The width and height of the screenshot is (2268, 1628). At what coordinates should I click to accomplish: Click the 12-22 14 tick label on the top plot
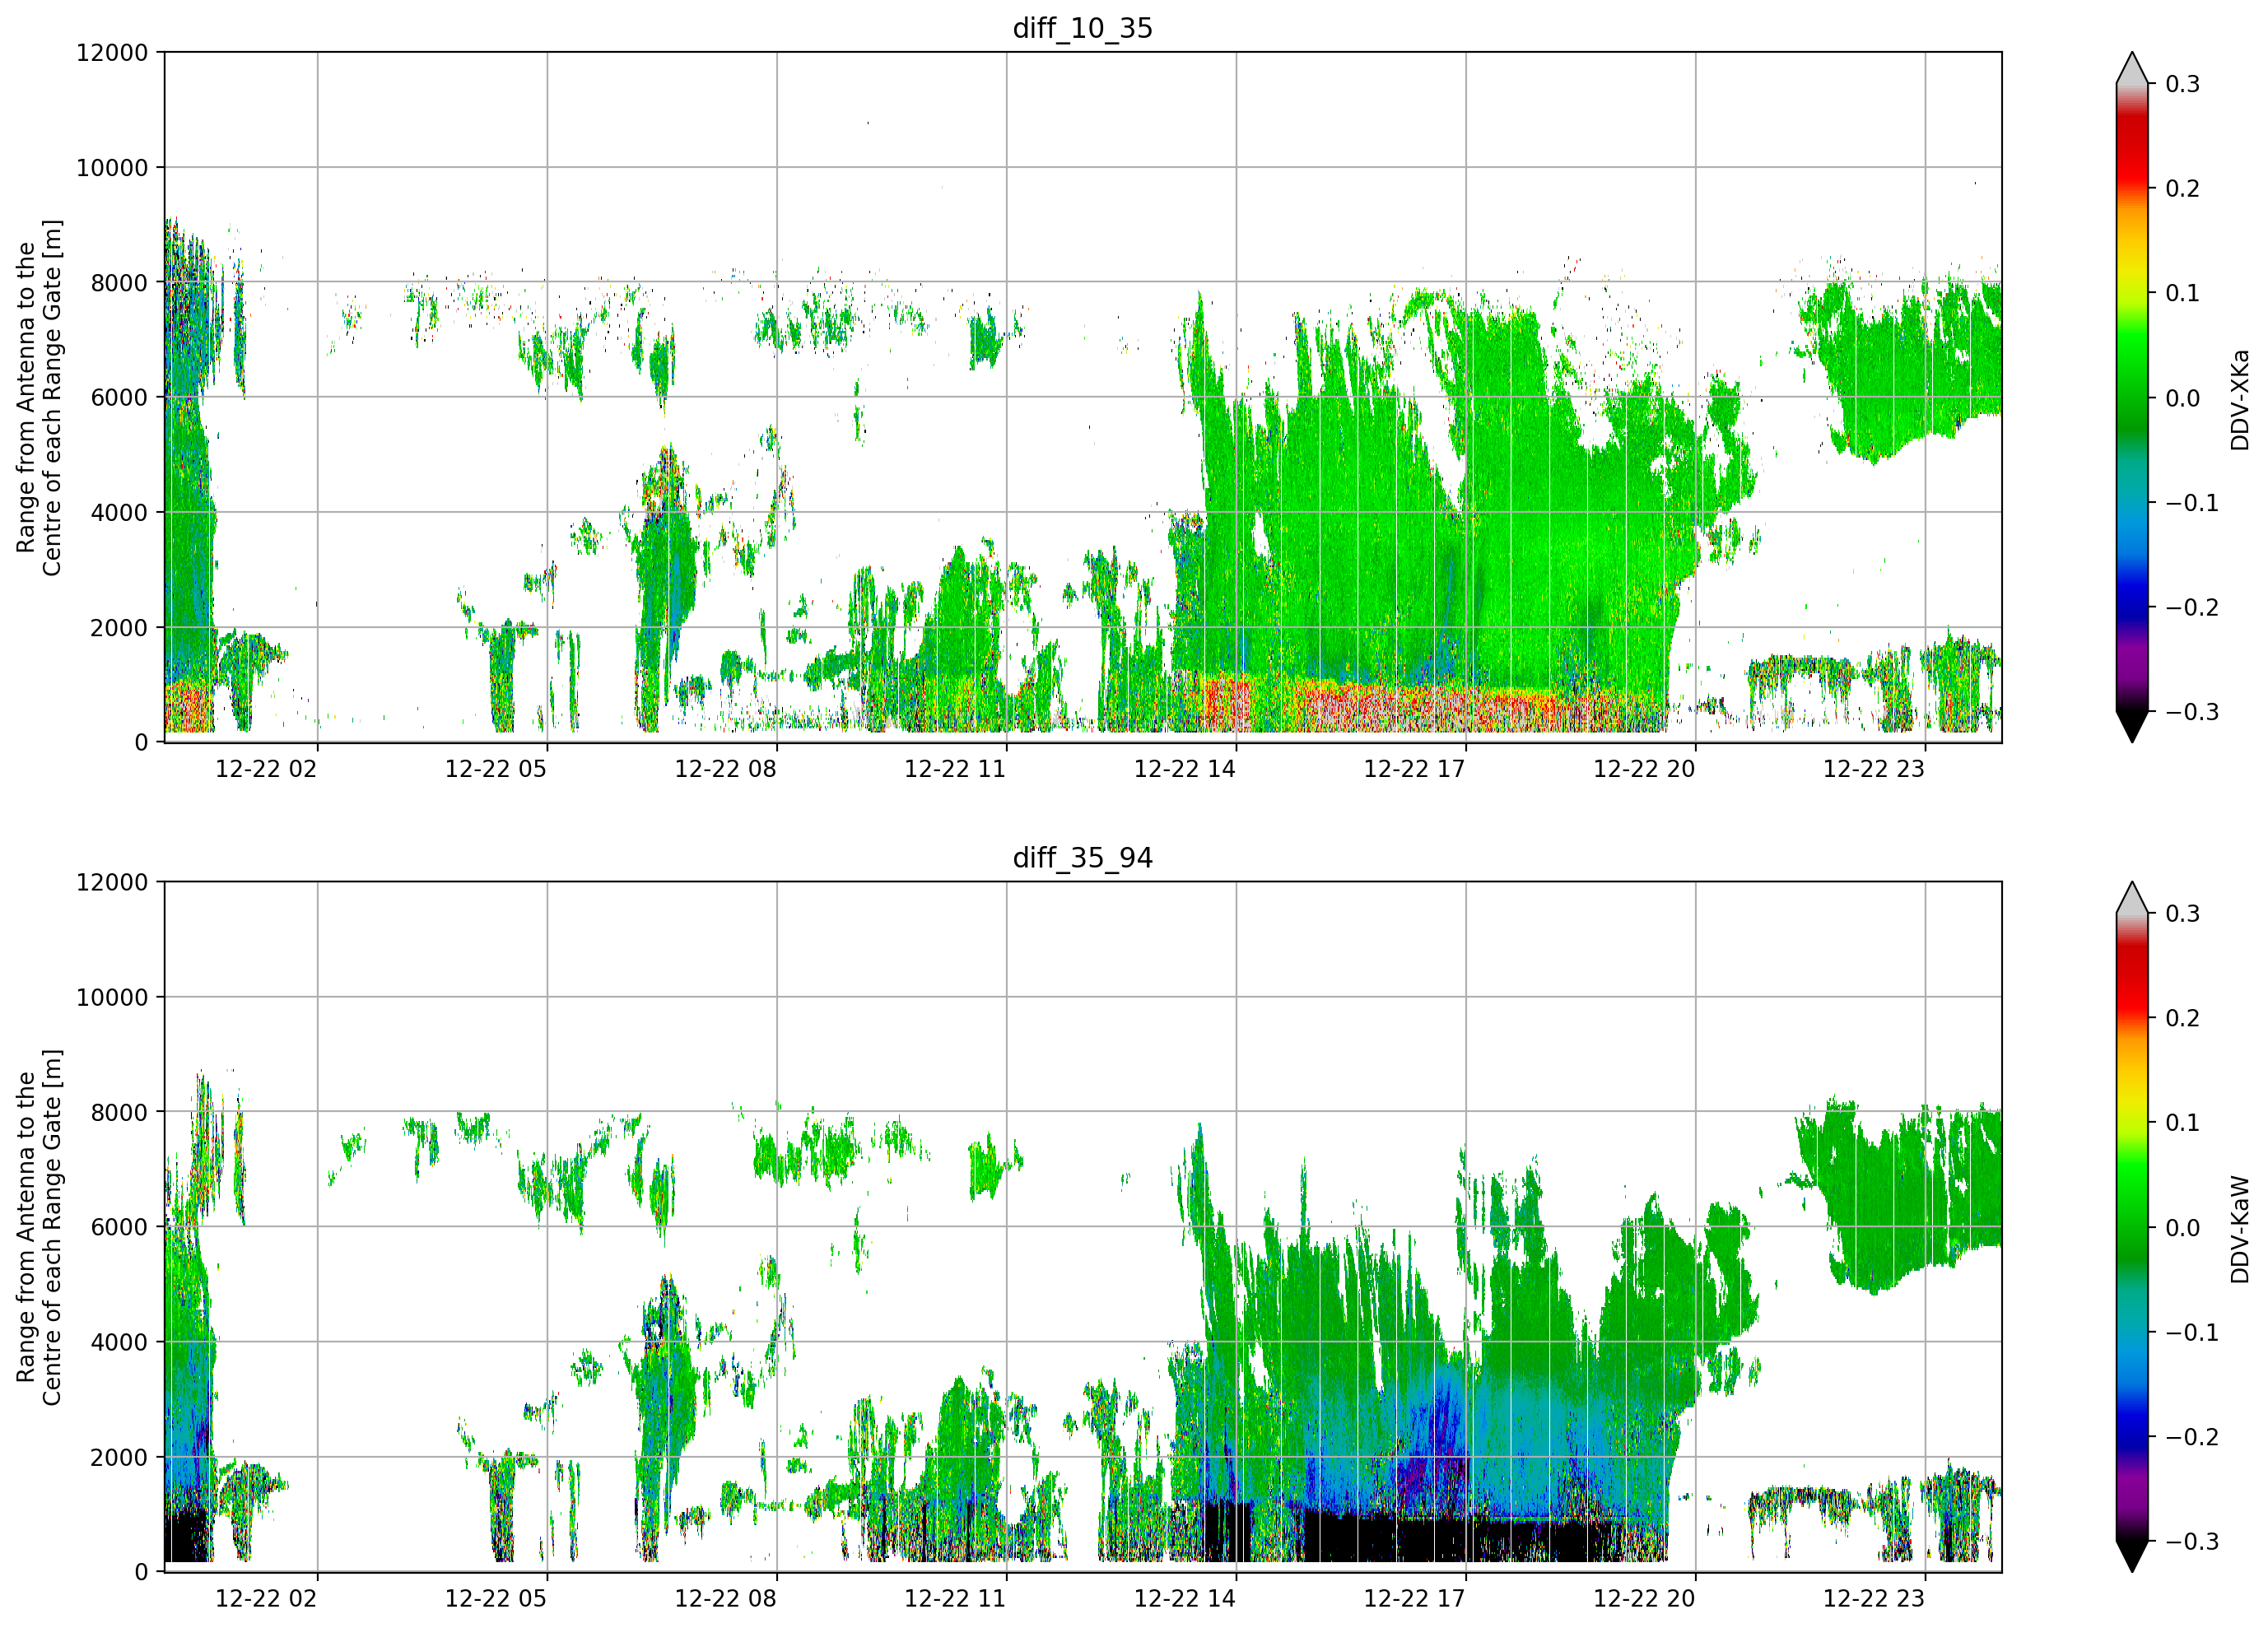pyautogui.click(x=1185, y=769)
